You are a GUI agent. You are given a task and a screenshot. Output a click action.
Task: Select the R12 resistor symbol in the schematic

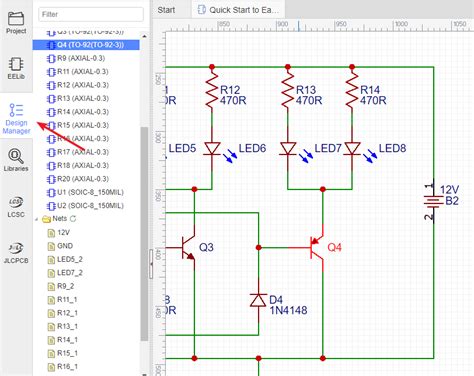[212, 89]
